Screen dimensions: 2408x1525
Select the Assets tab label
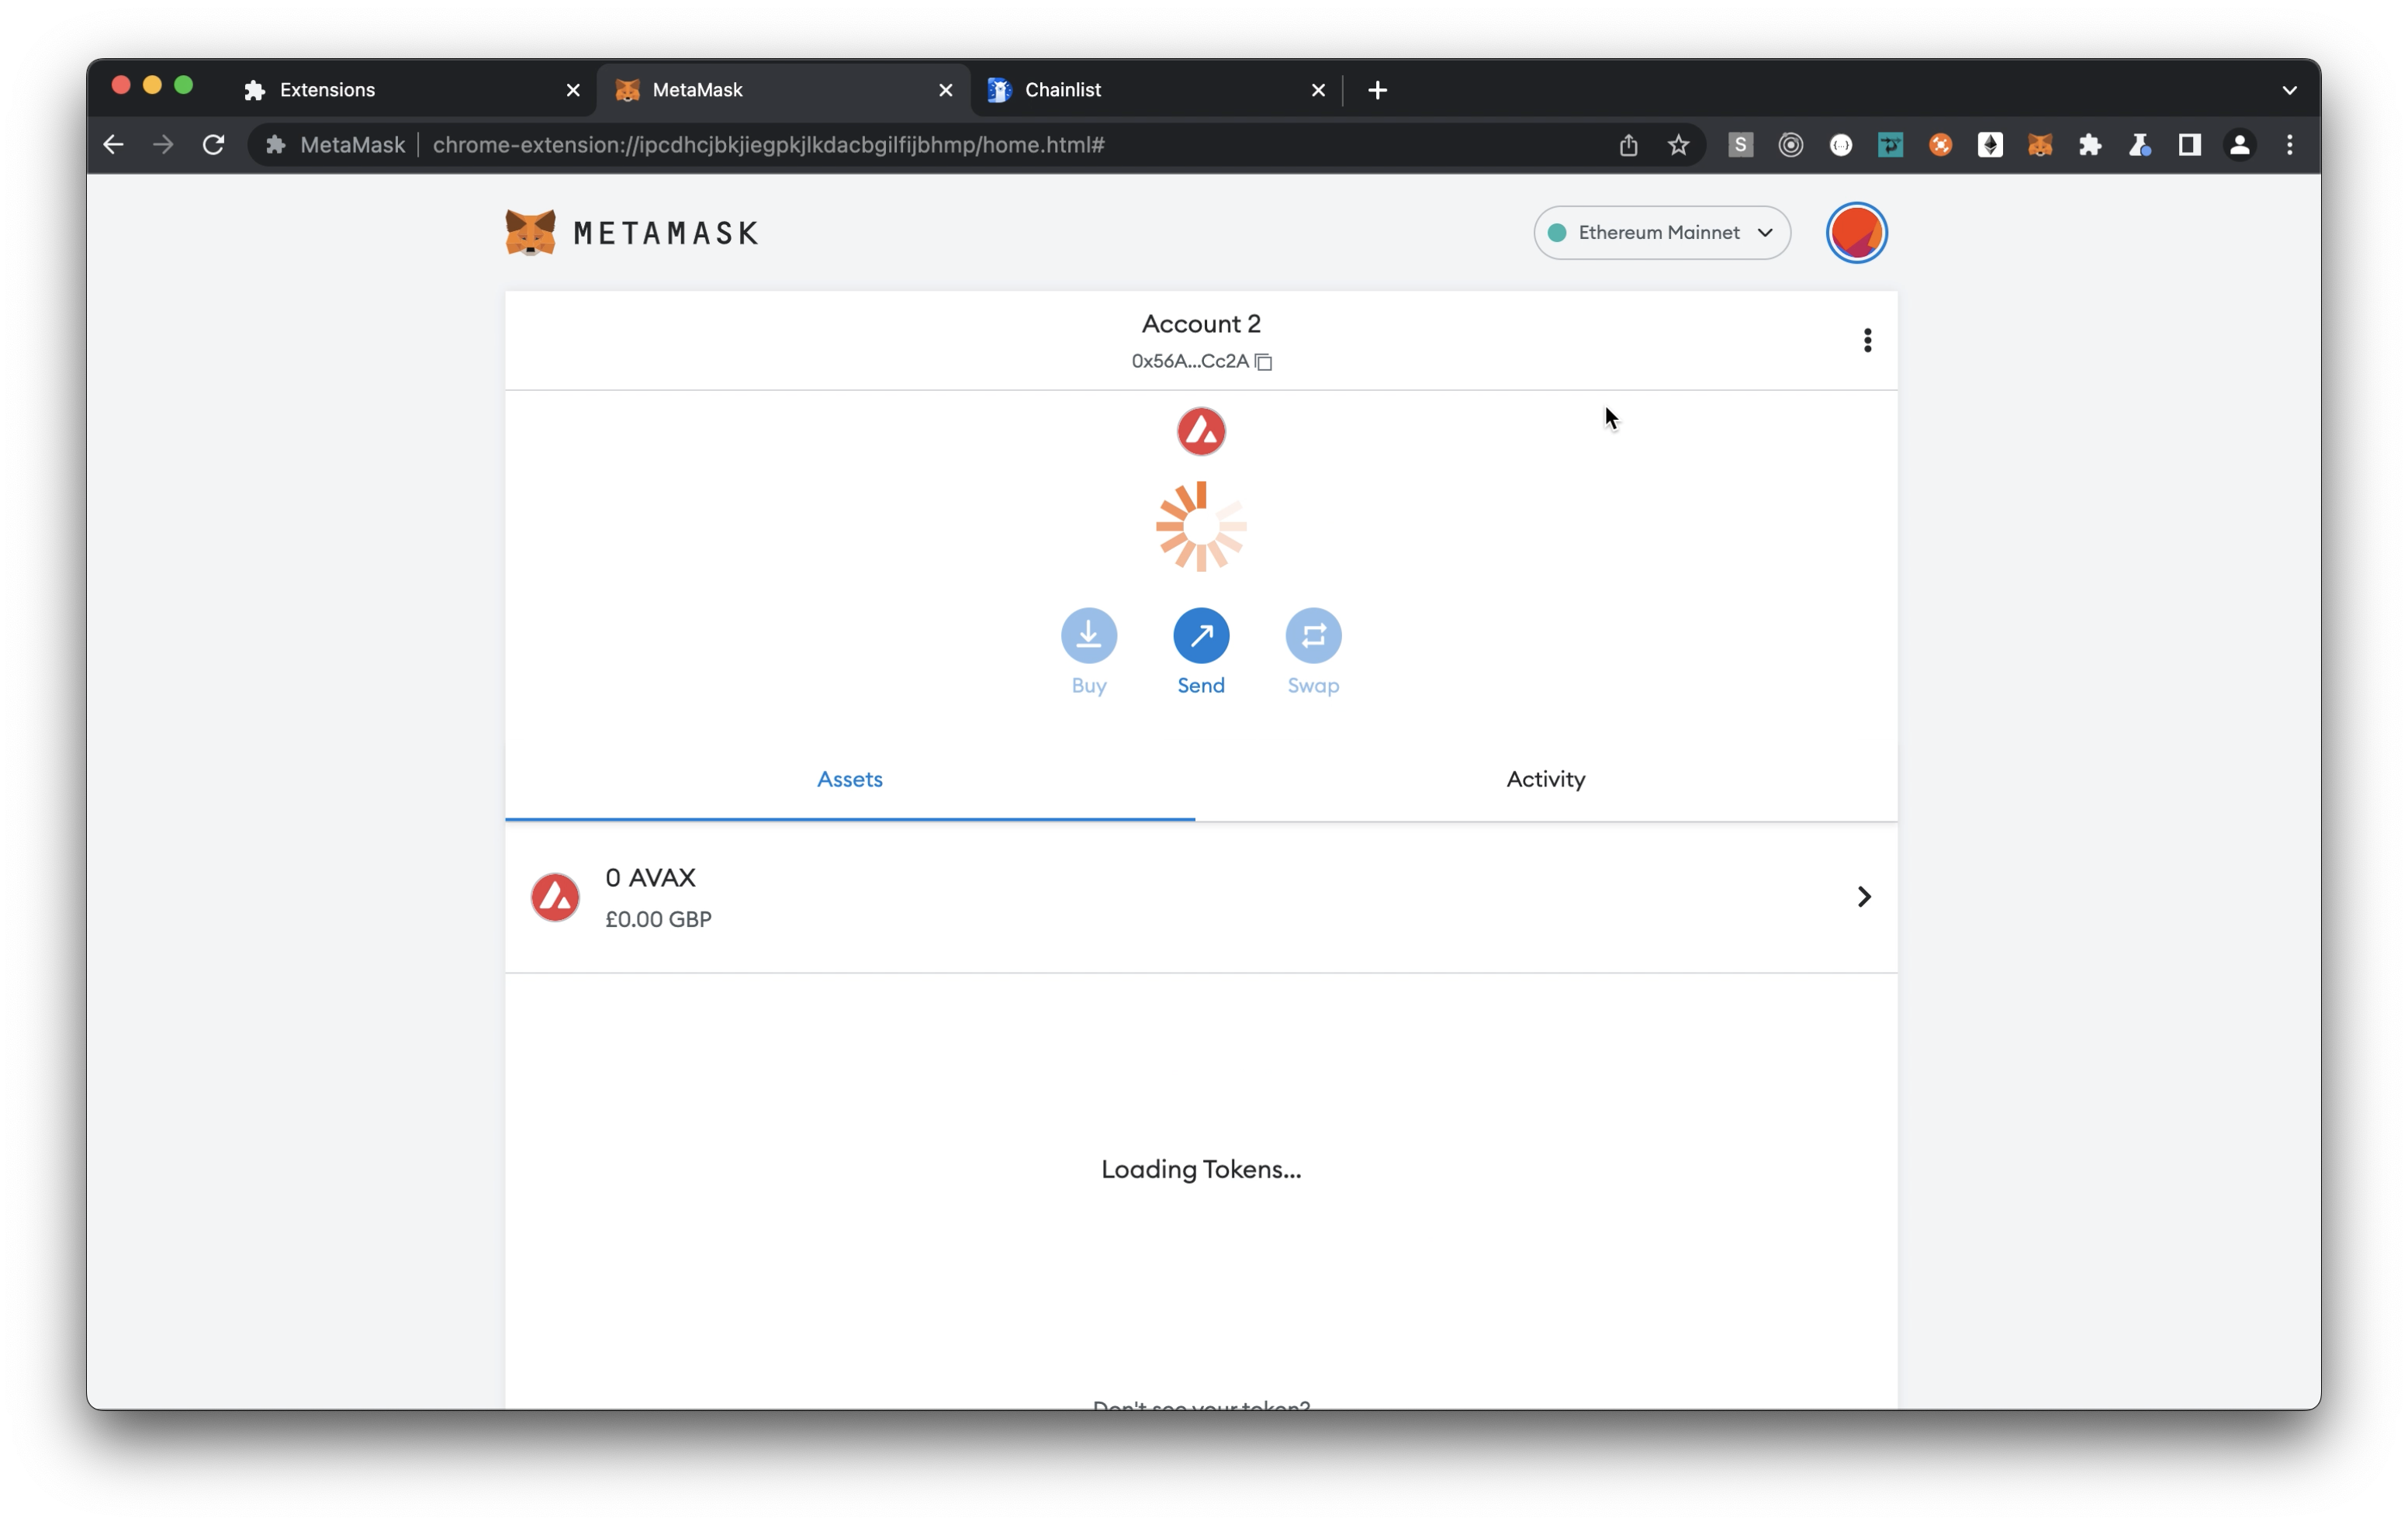[849, 779]
